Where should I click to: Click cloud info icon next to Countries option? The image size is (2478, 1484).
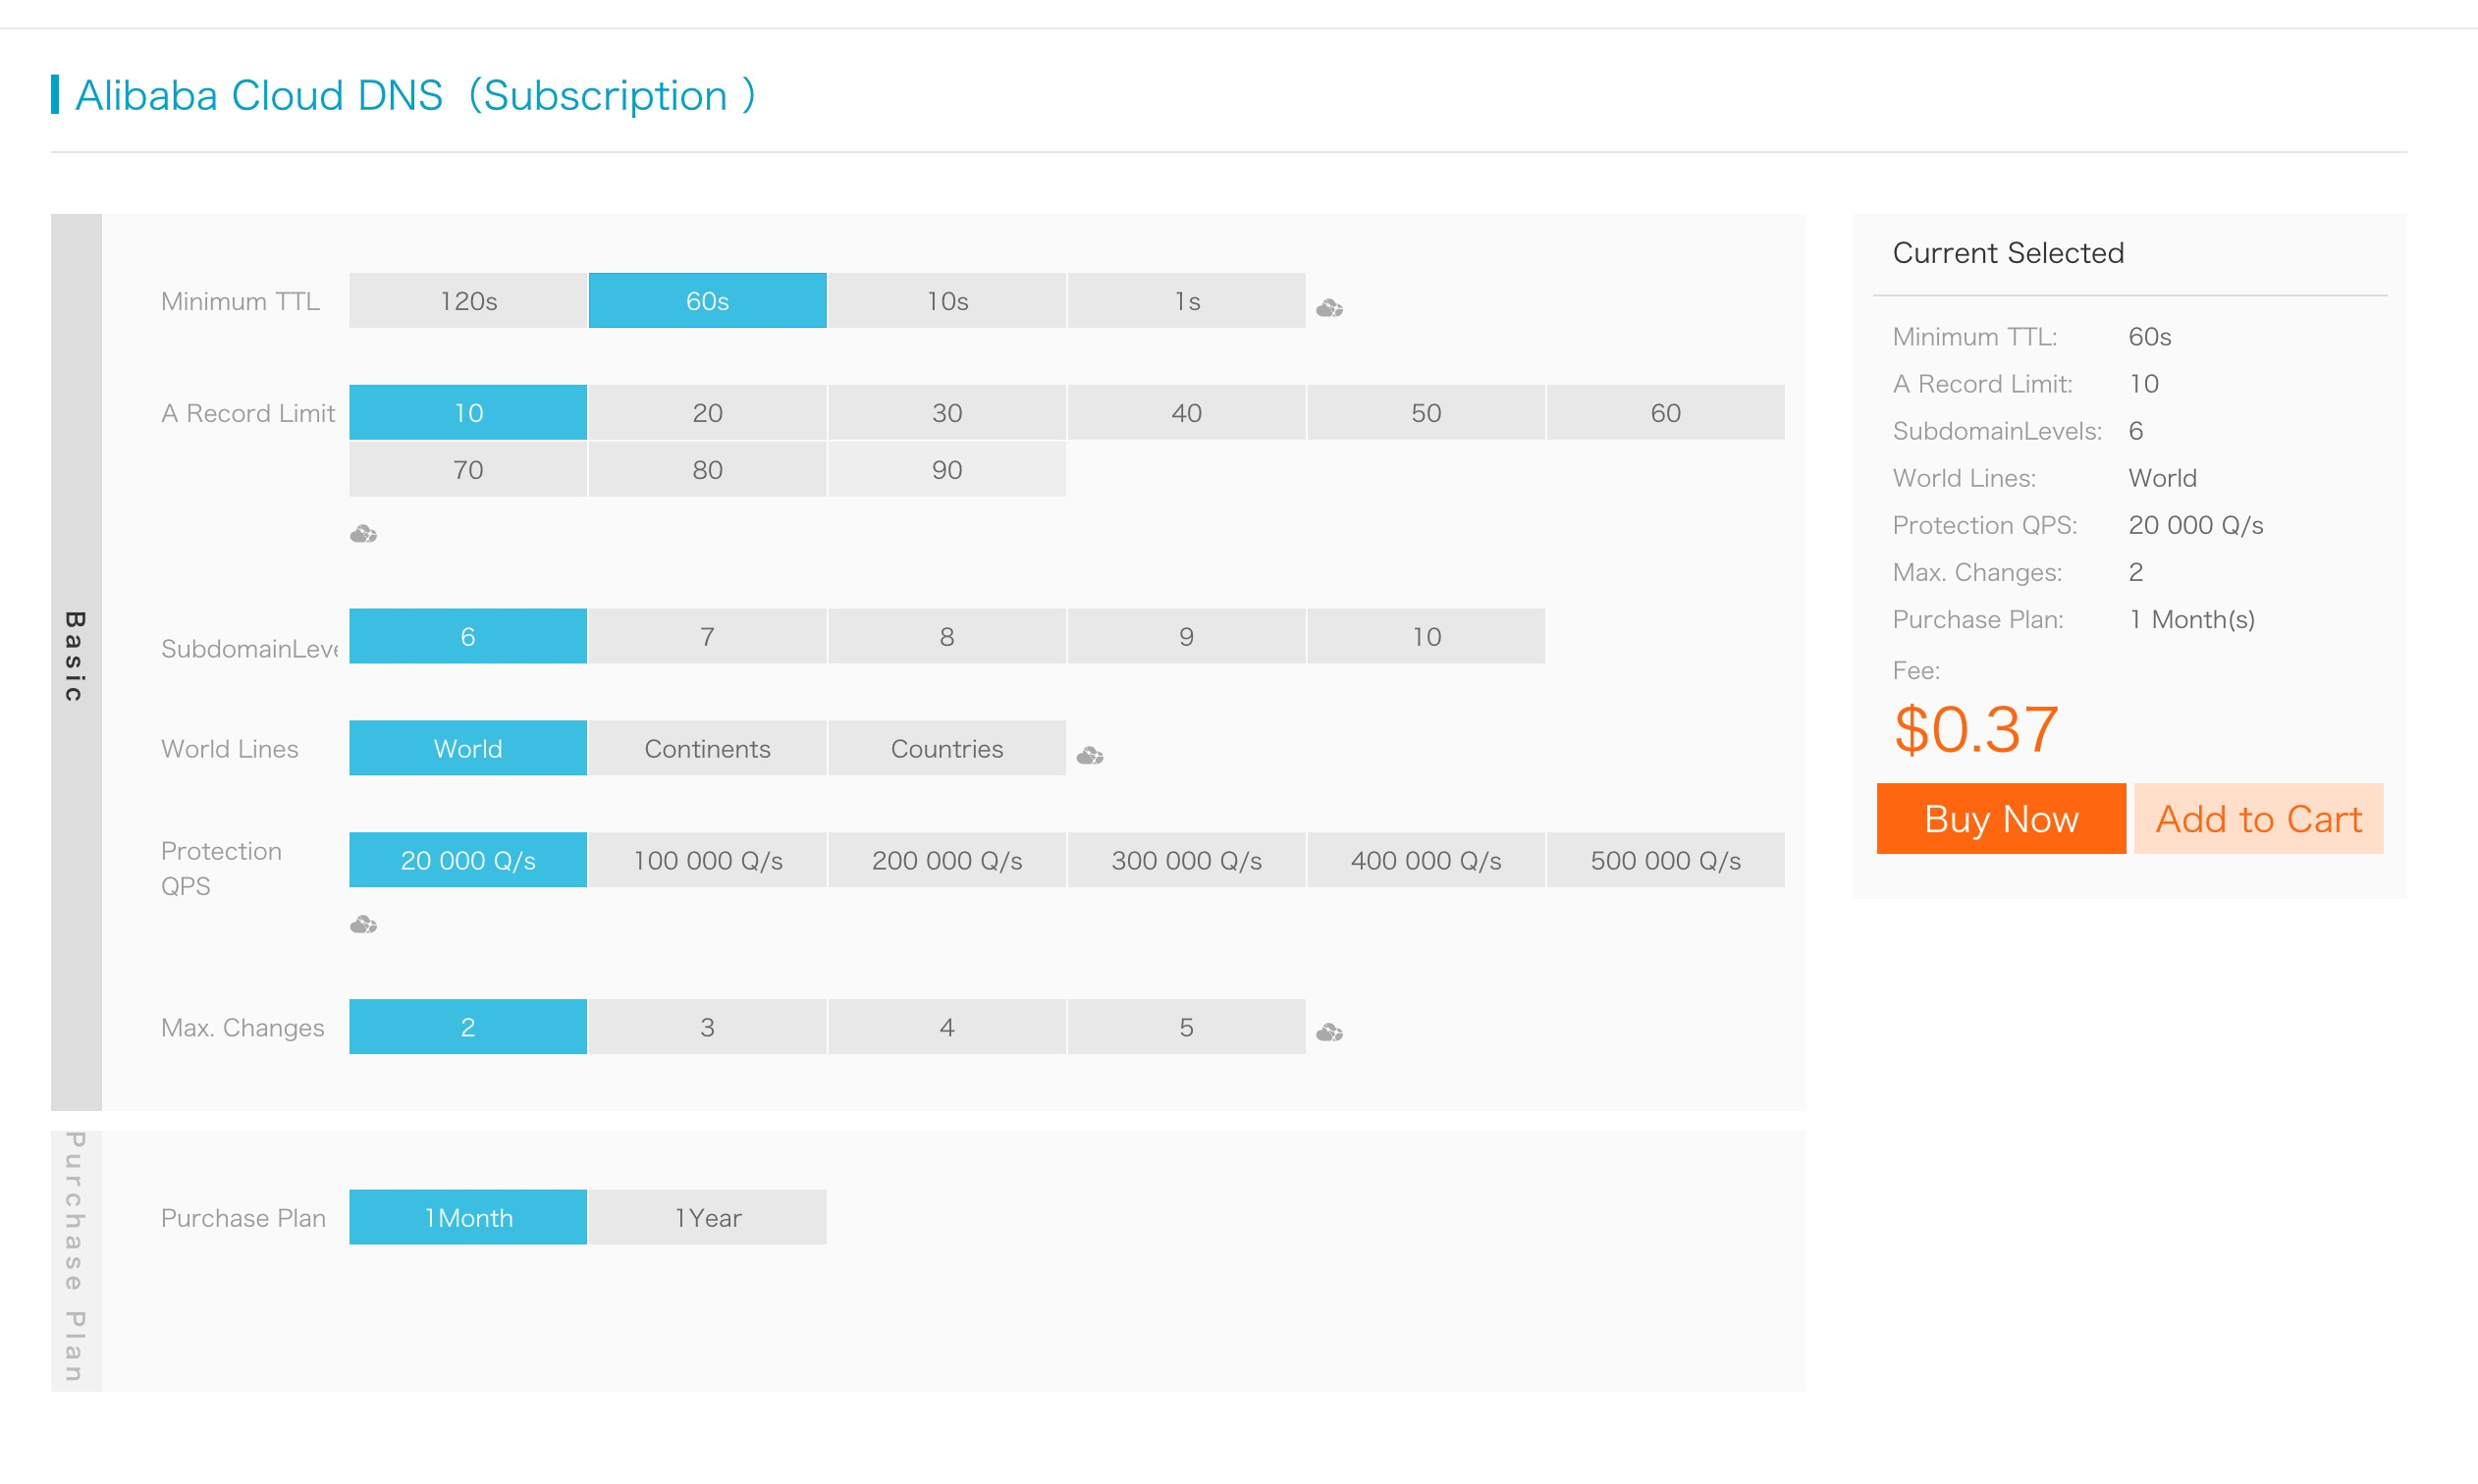(1089, 756)
